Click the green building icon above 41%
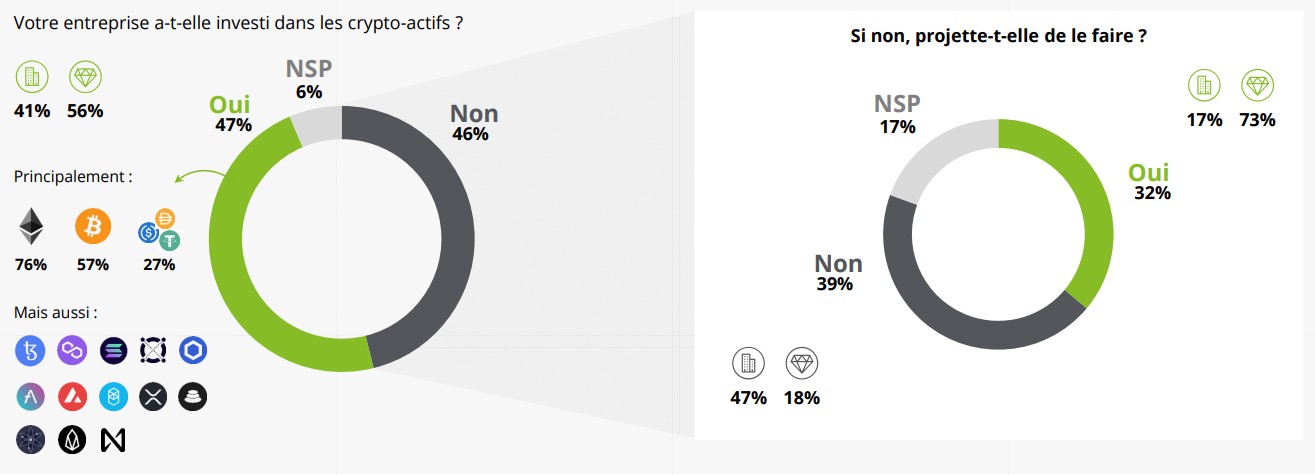 tap(31, 76)
